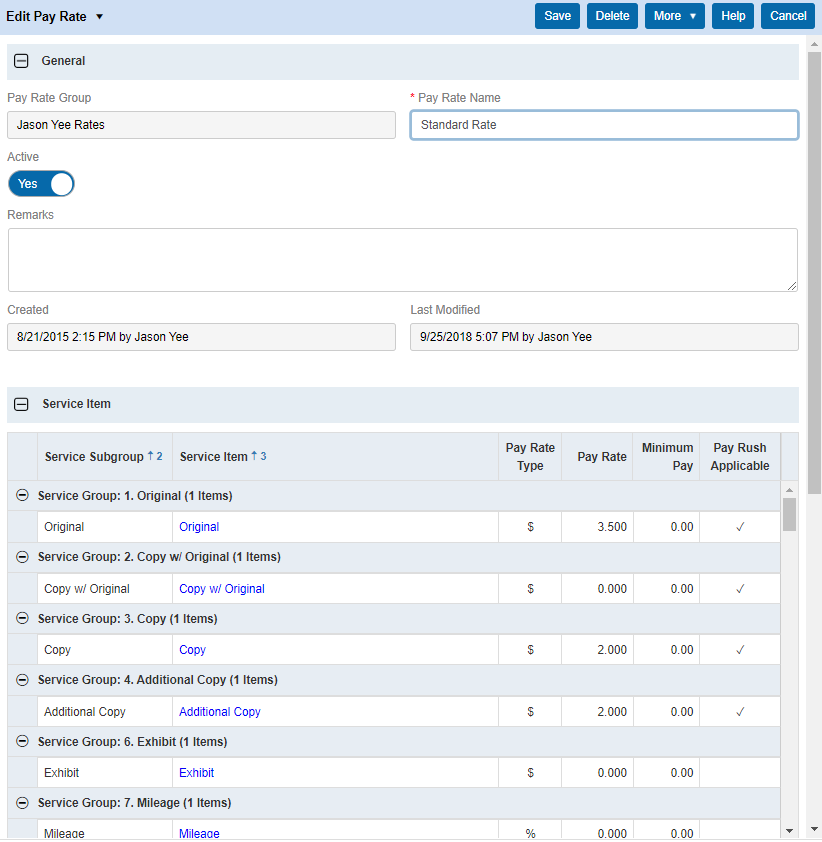Collapse Service Group 6. Exhibit group

(x=23, y=742)
